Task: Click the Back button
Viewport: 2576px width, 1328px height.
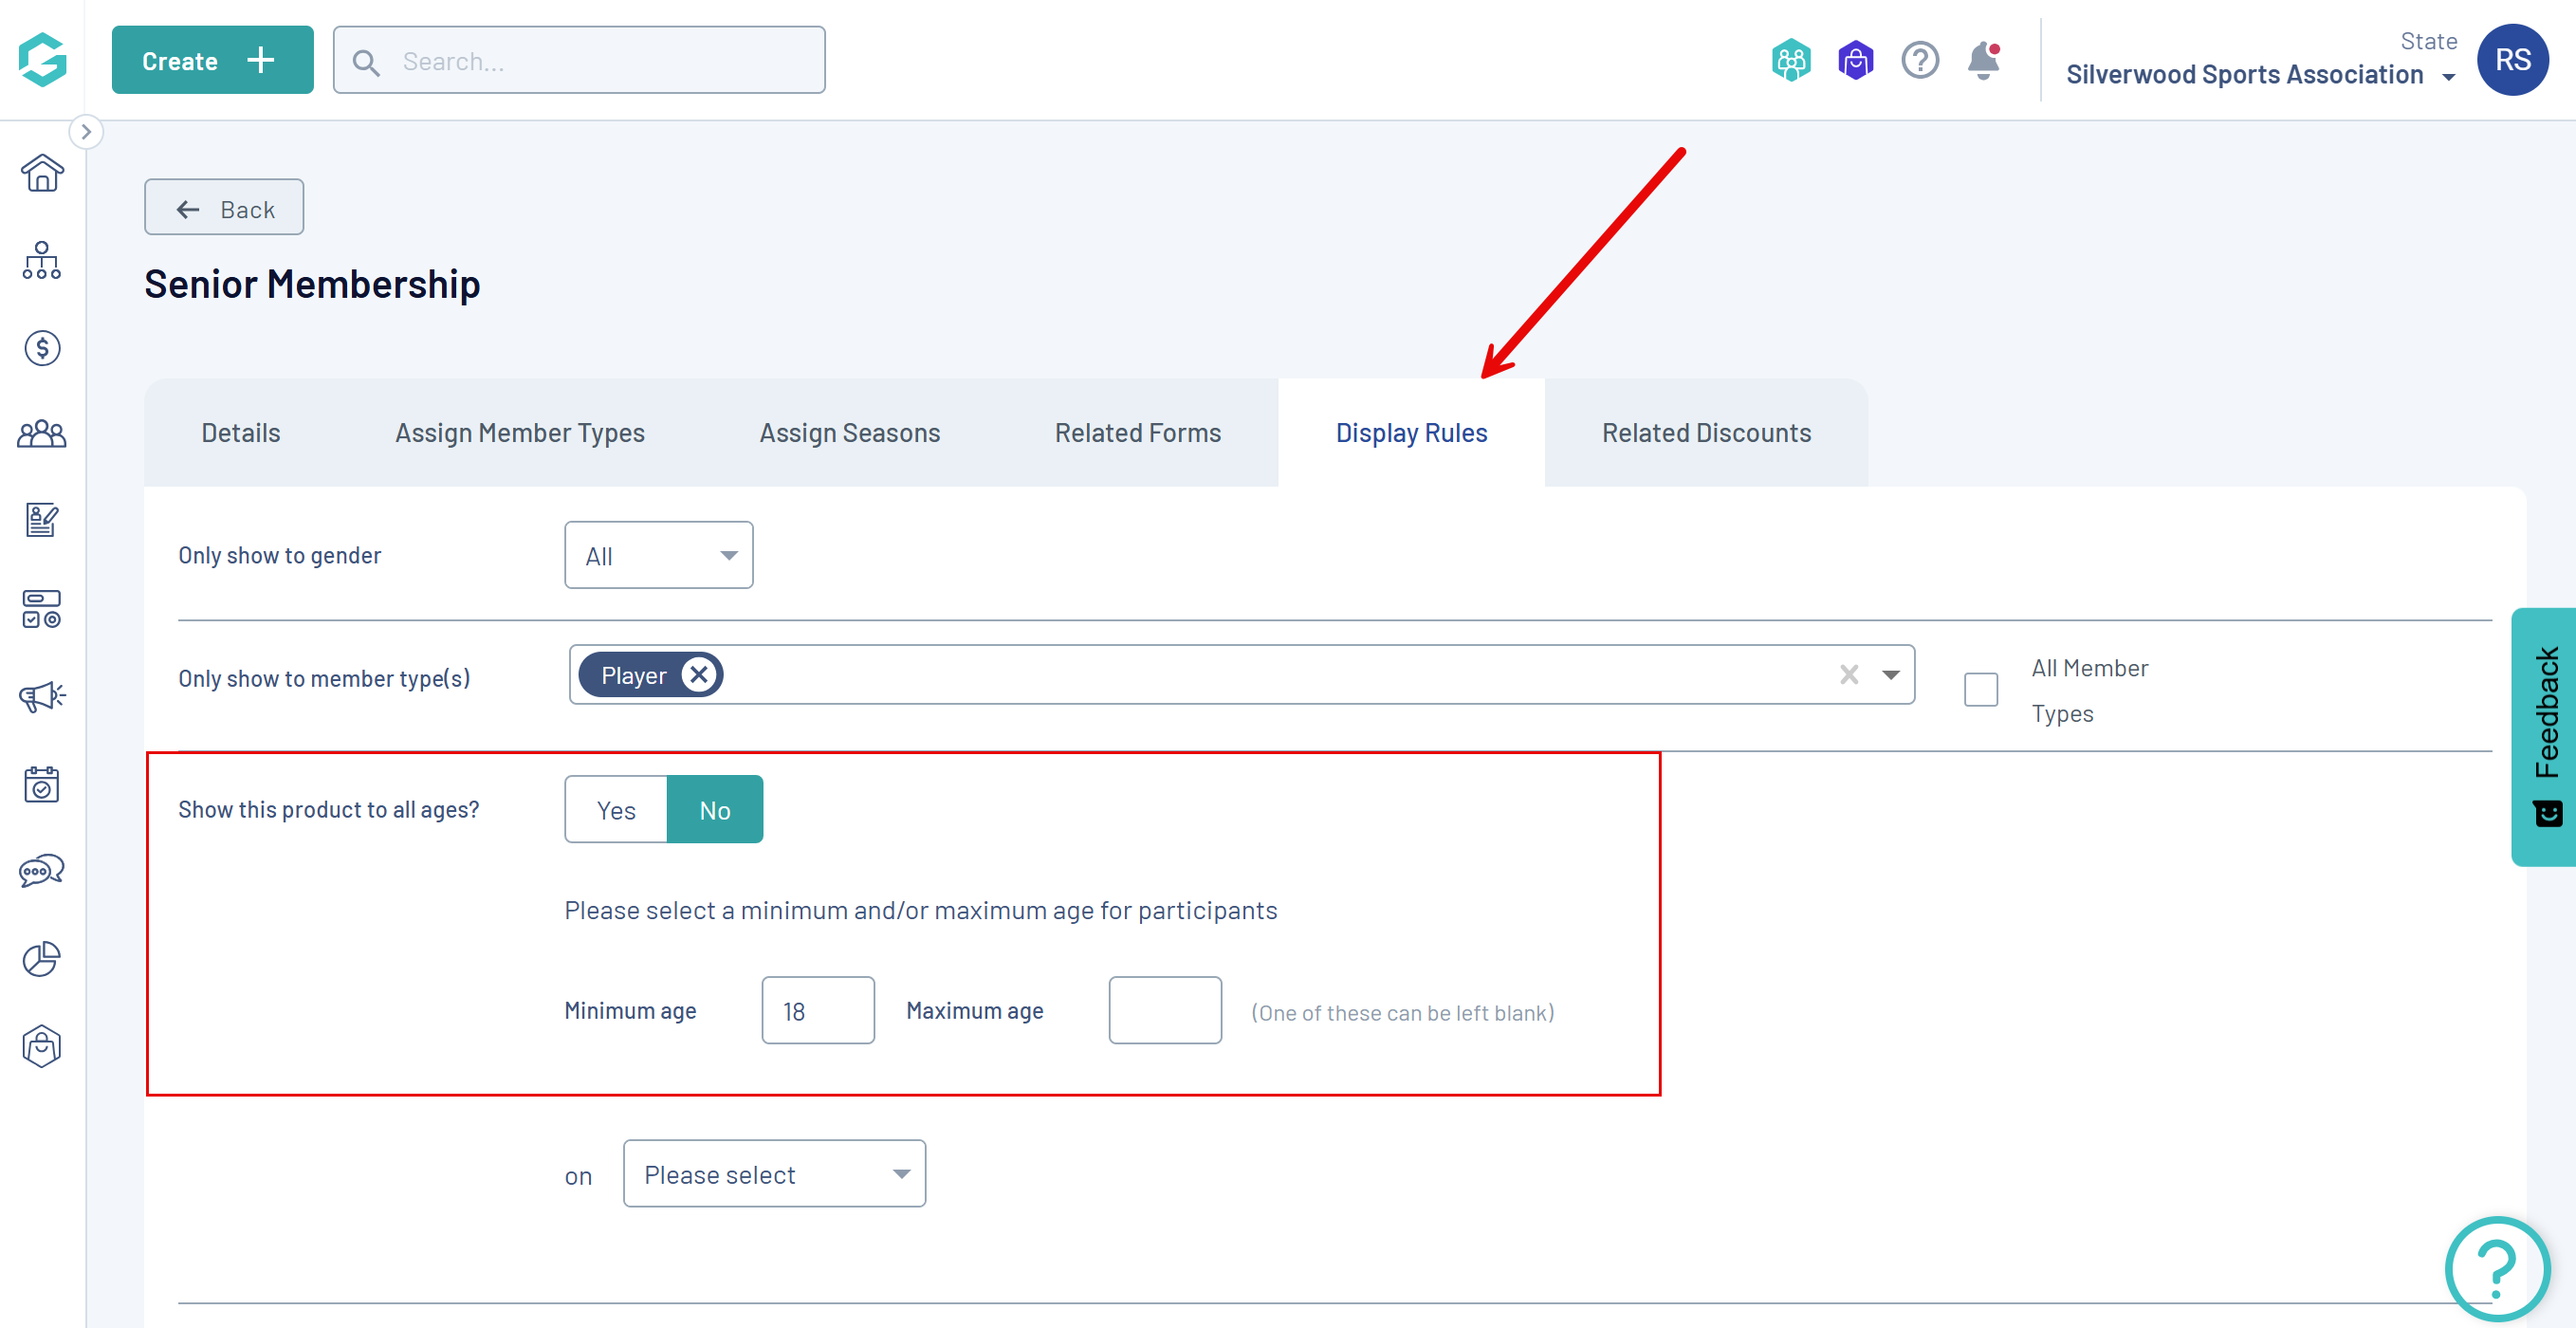Action: [x=224, y=208]
